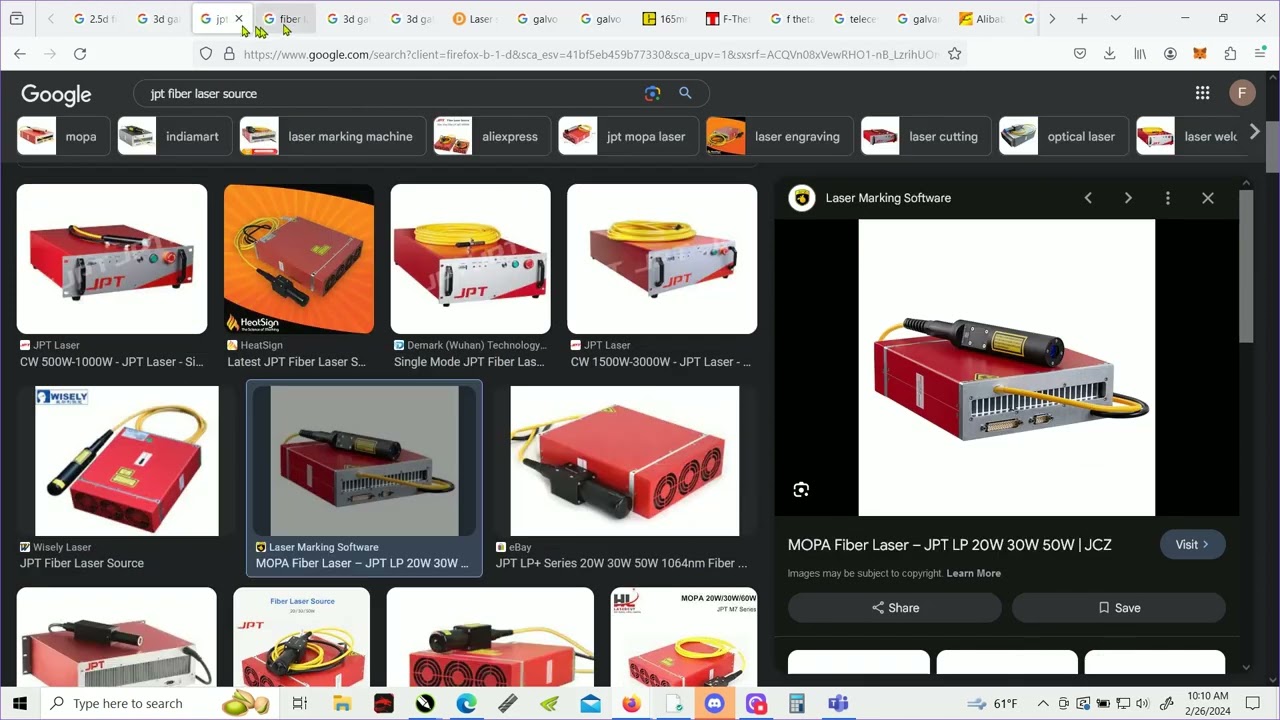Open Calculator from the taskbar
Image resolution: width=1280 pixels, height=720 pixels.
coord(797,703)
